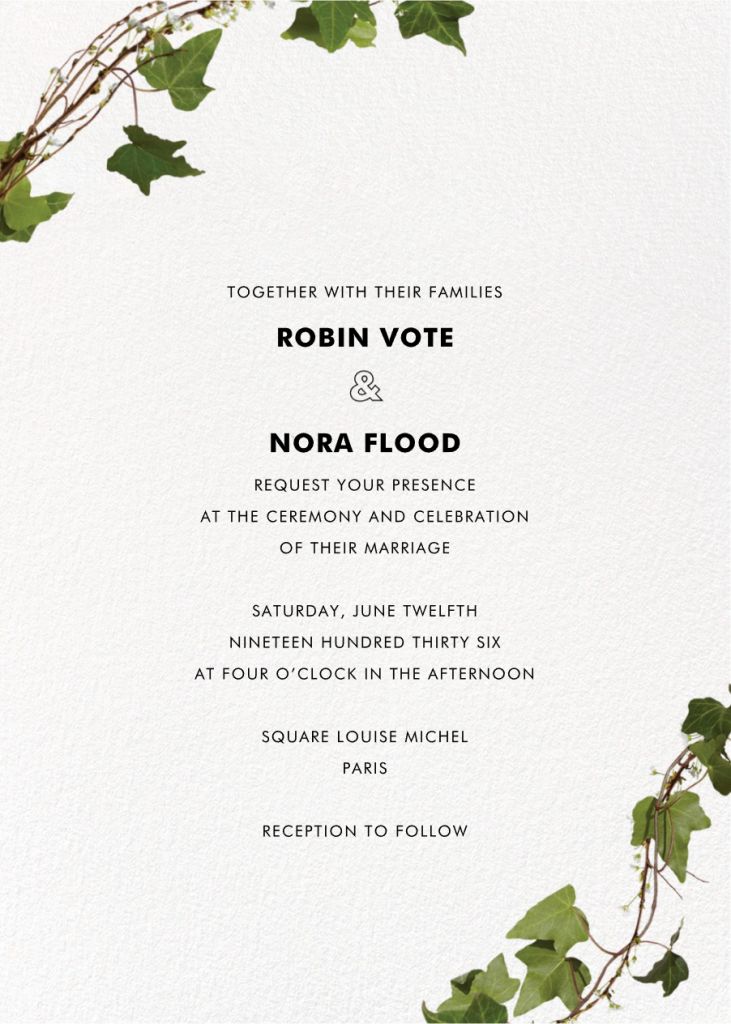Click "AT THE CEREMONY AND CELEBRATION" line

(365, 517)
